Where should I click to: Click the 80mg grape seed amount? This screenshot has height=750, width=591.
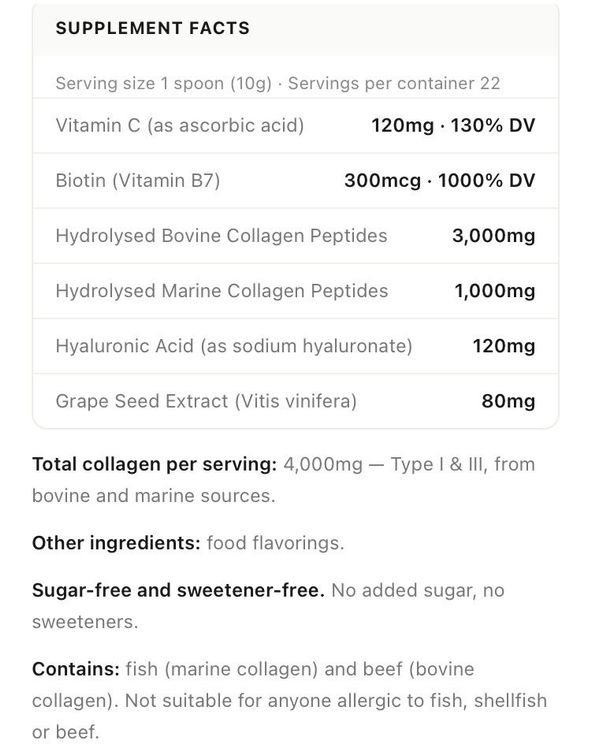pyautogui.click(x=508, y=401)
